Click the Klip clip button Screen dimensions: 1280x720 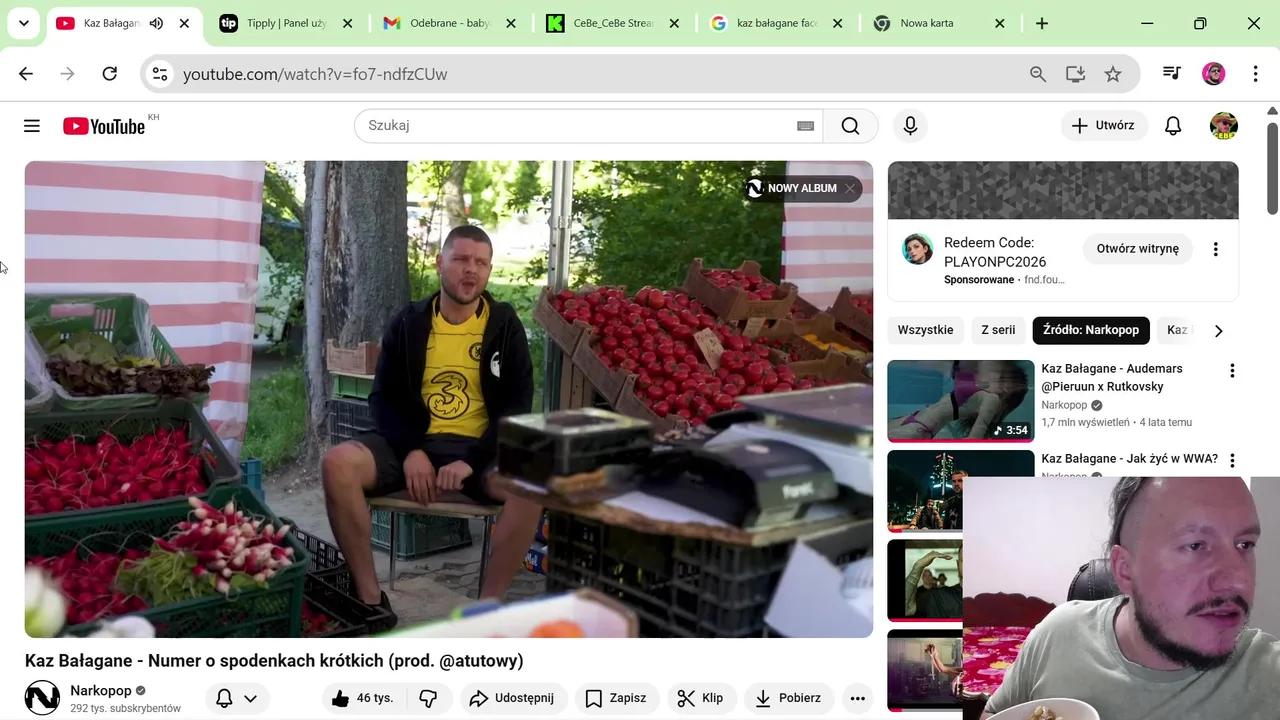click(x=700, y=698)
